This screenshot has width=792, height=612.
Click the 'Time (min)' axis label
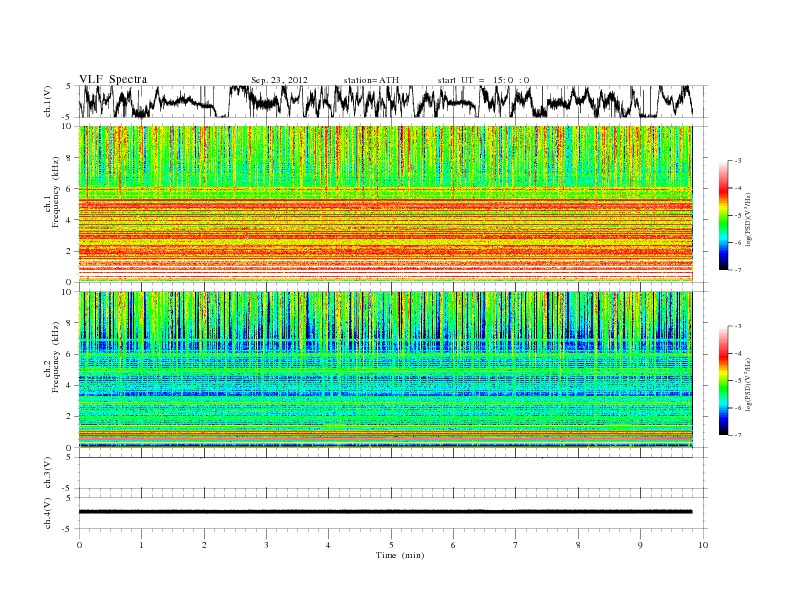[400, 555]
